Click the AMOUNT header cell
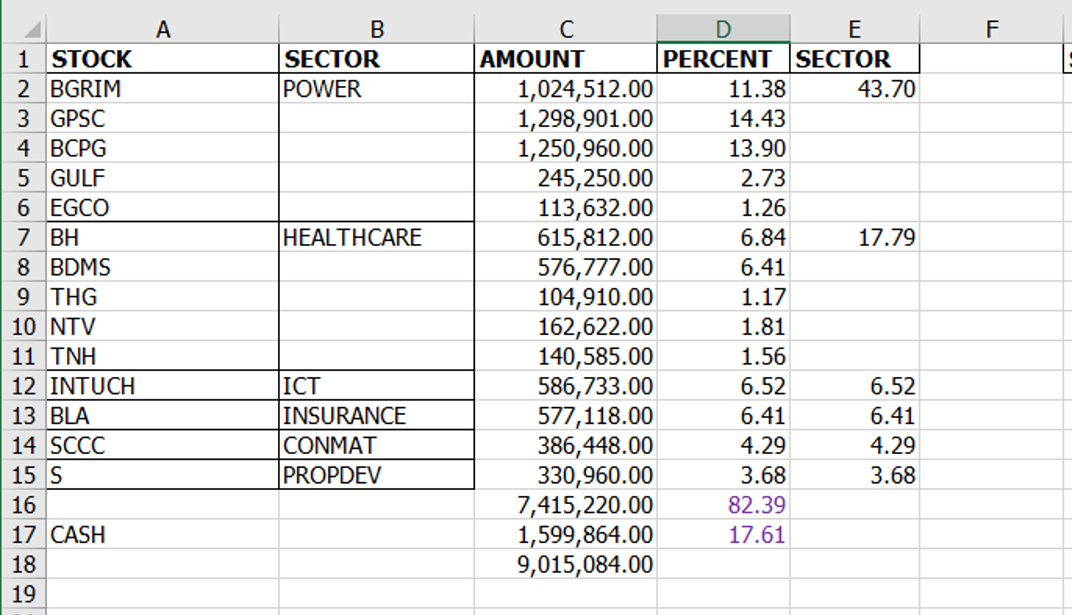 [x=565, y=59]
